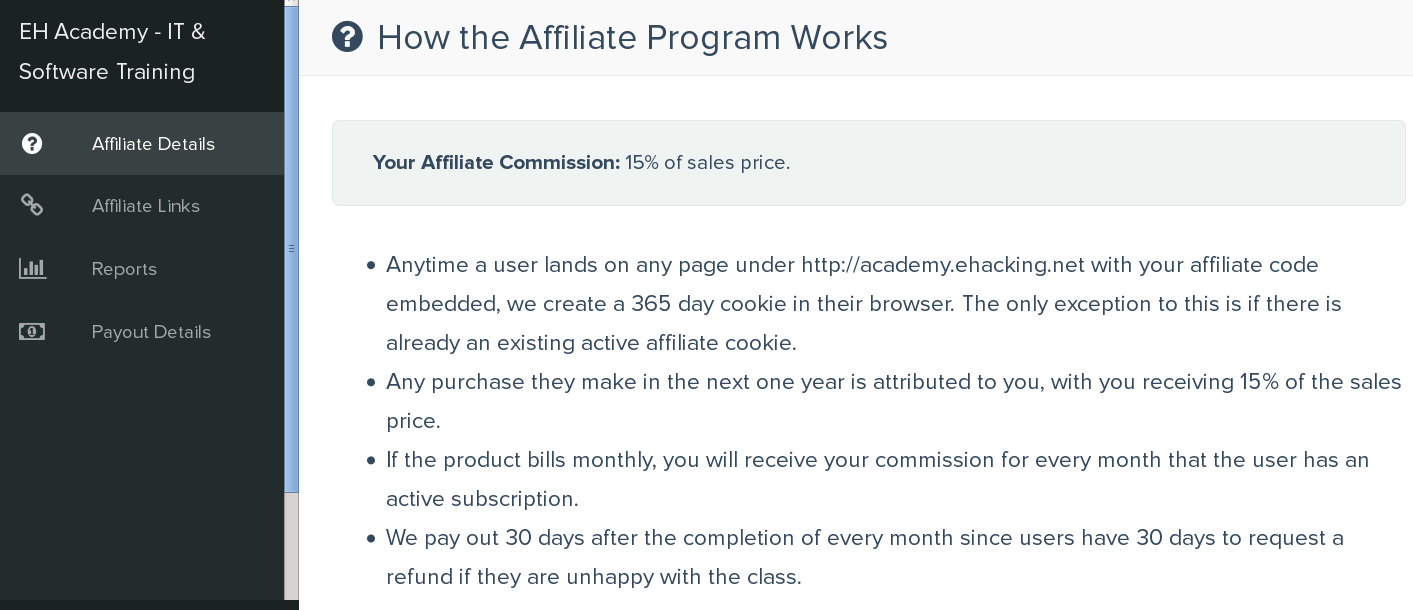Click the bullet about purchases in the next year
The width and height of the screenshot is (1413, 610).
tap(894, 401)
